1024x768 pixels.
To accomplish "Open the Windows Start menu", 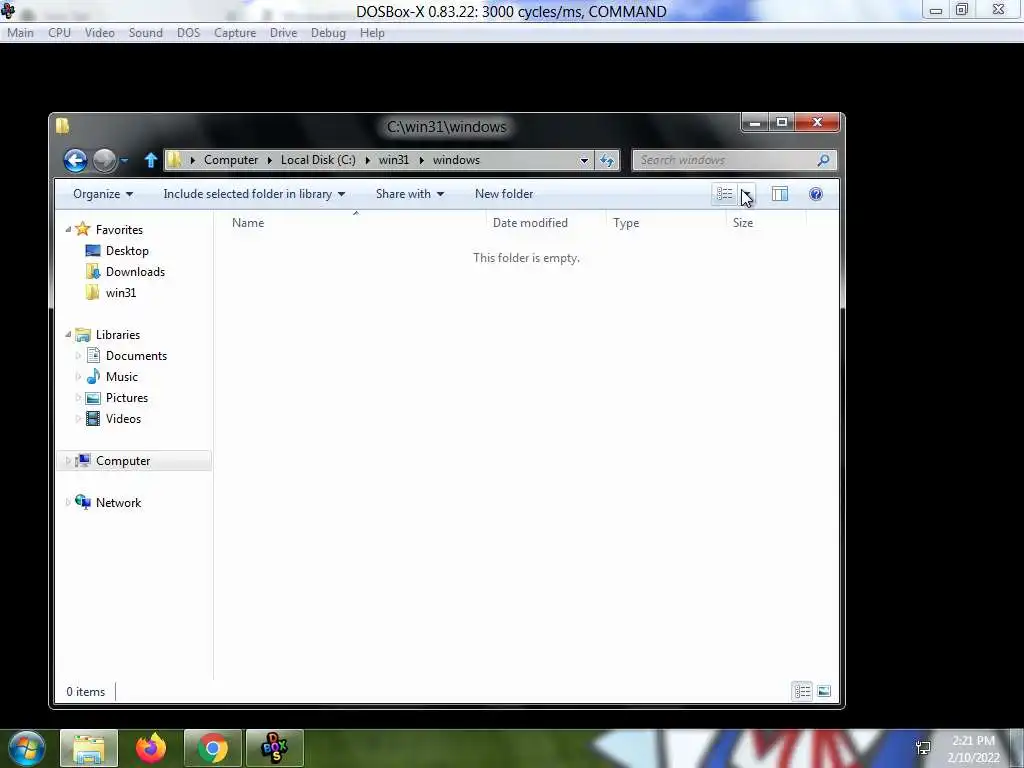I will [x=27, y=748].
